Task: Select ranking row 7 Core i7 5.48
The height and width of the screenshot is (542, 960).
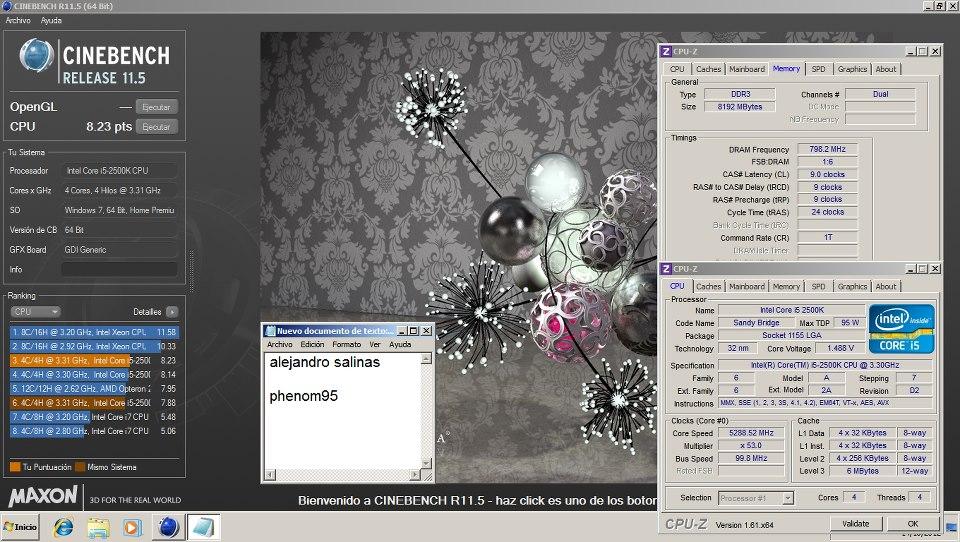Action: [94, 416]
